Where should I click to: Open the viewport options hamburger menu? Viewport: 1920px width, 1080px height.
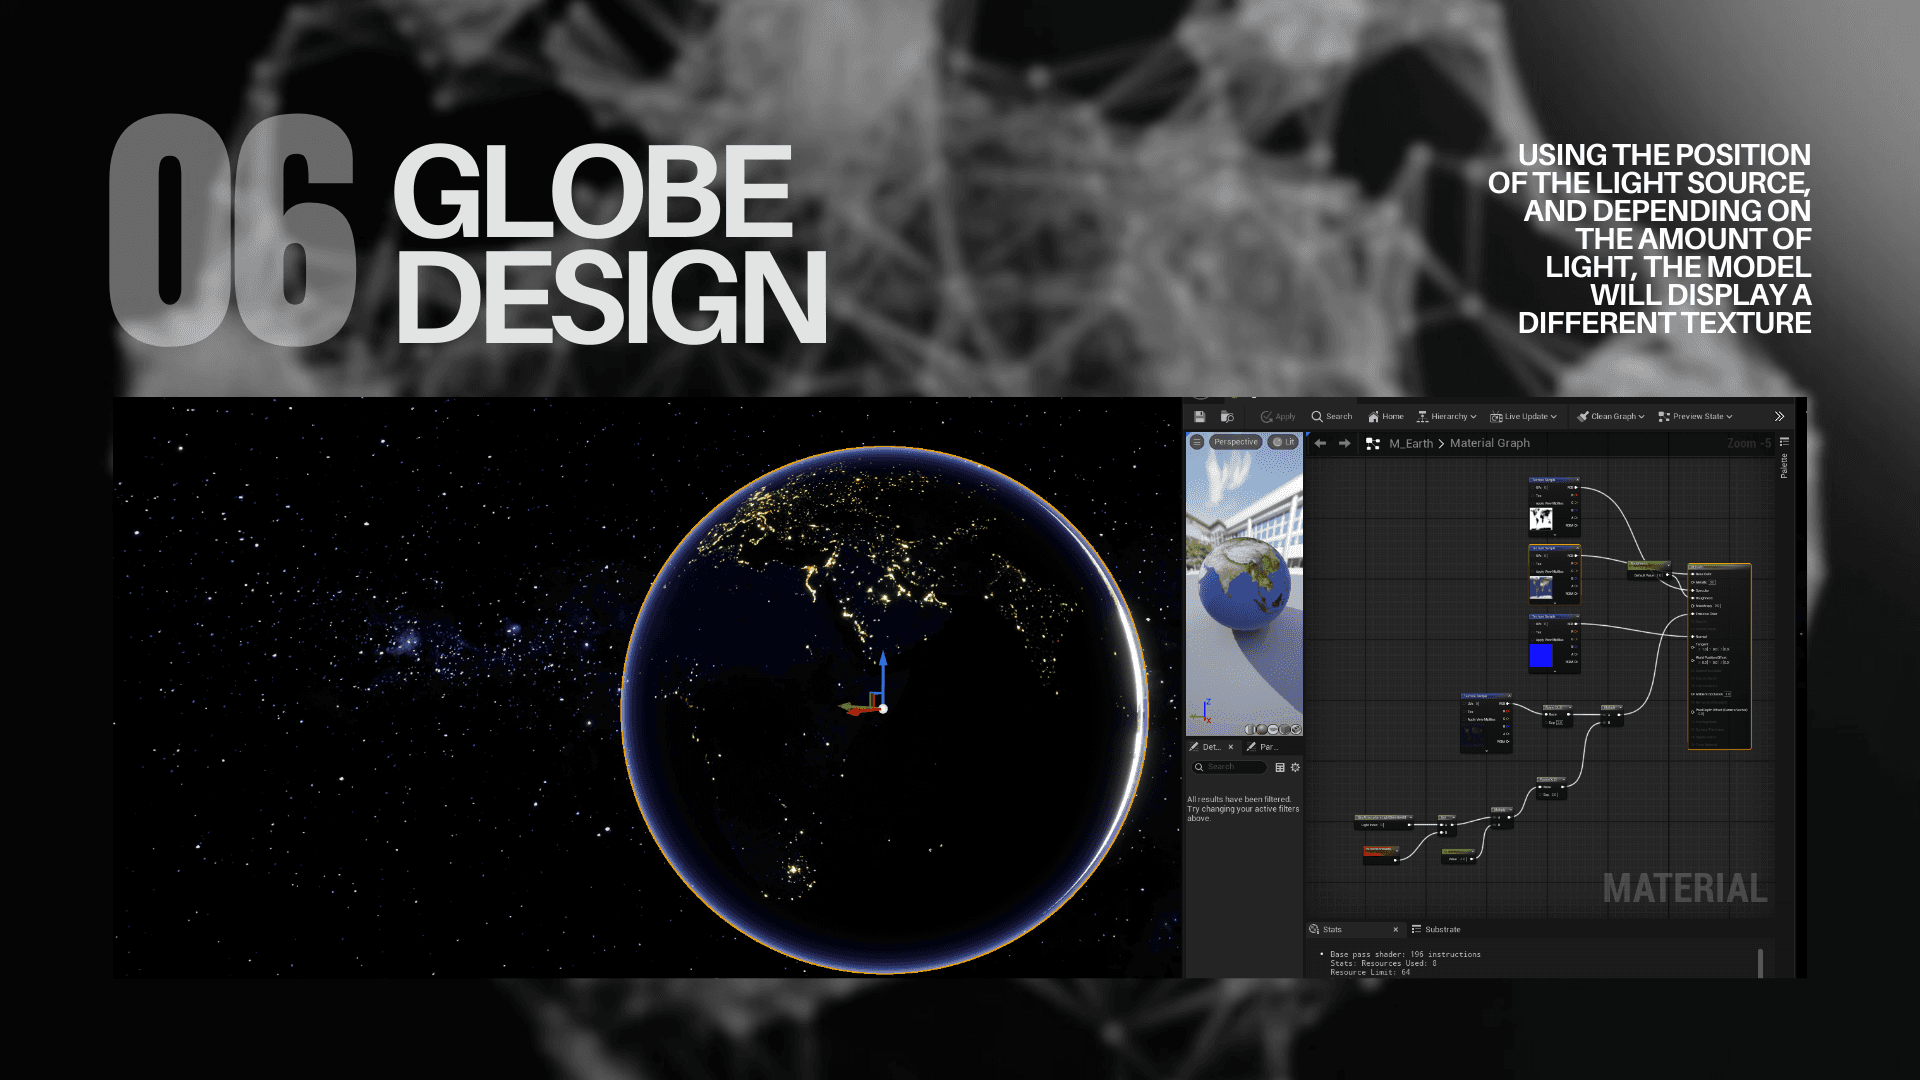[1197, 441]
